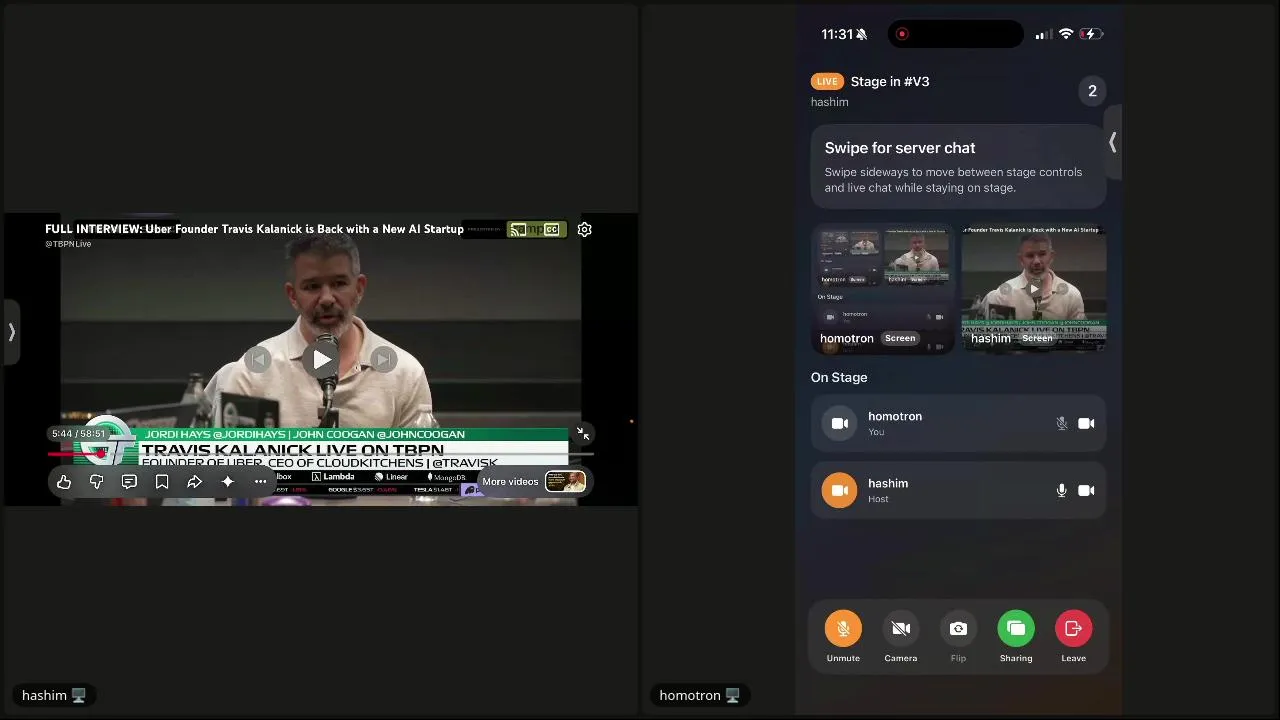Image resolution: width=1280 pixels, height=720 pixels.
Task: Flip the camera
Action: click(958, 629)
